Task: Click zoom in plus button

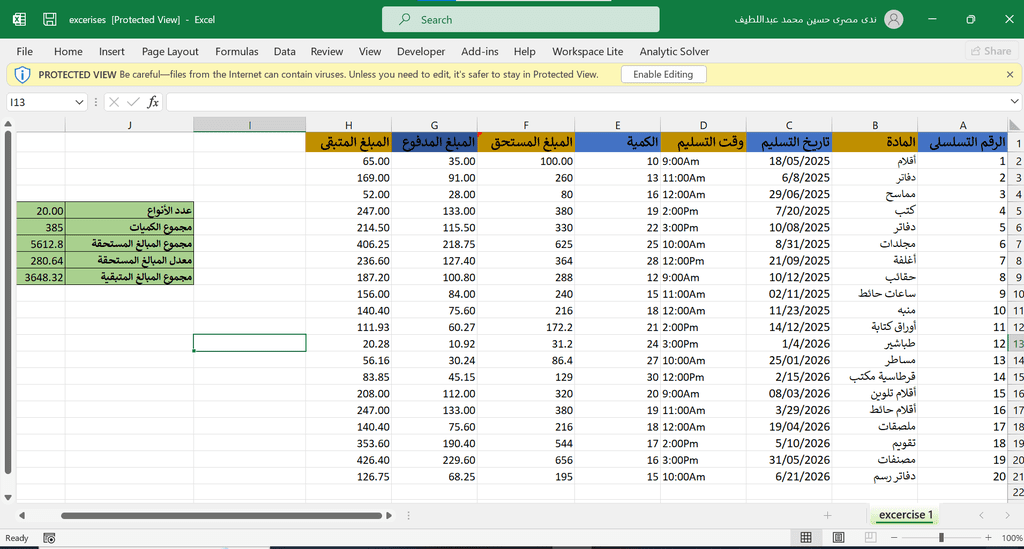Action: click(989, 538)
